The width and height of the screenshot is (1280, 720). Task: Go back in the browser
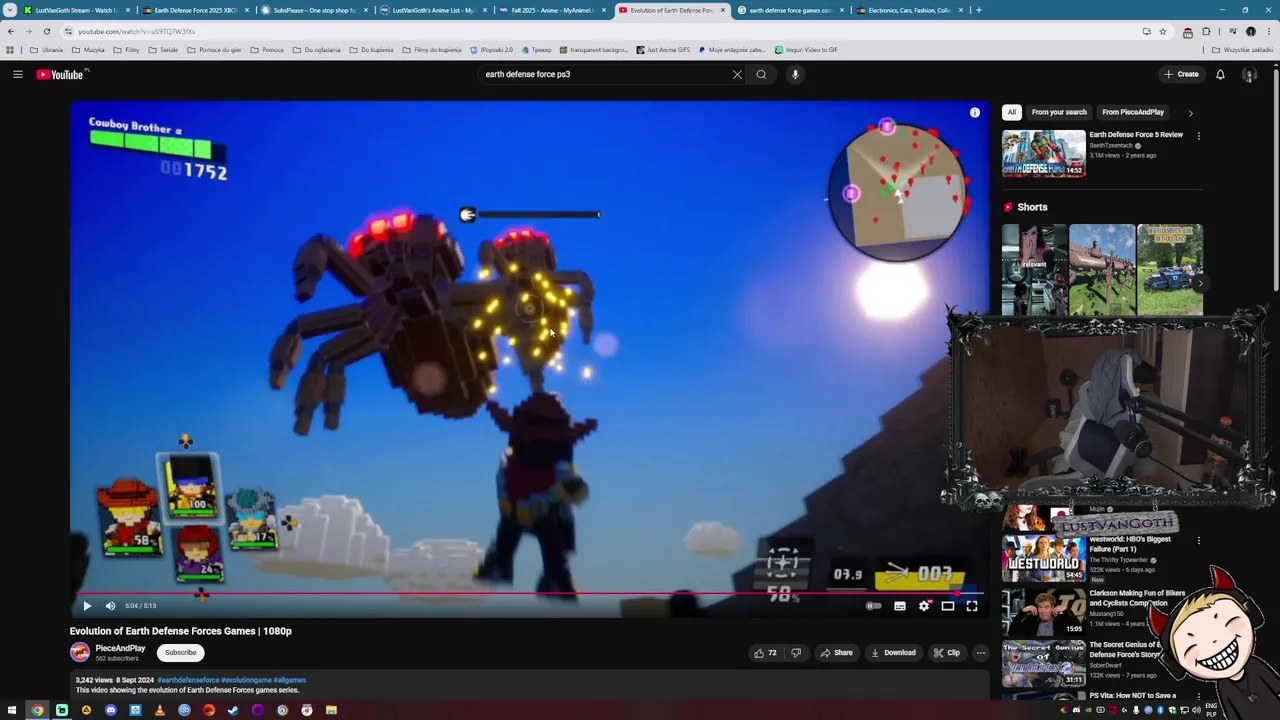[x=11, y=31]
